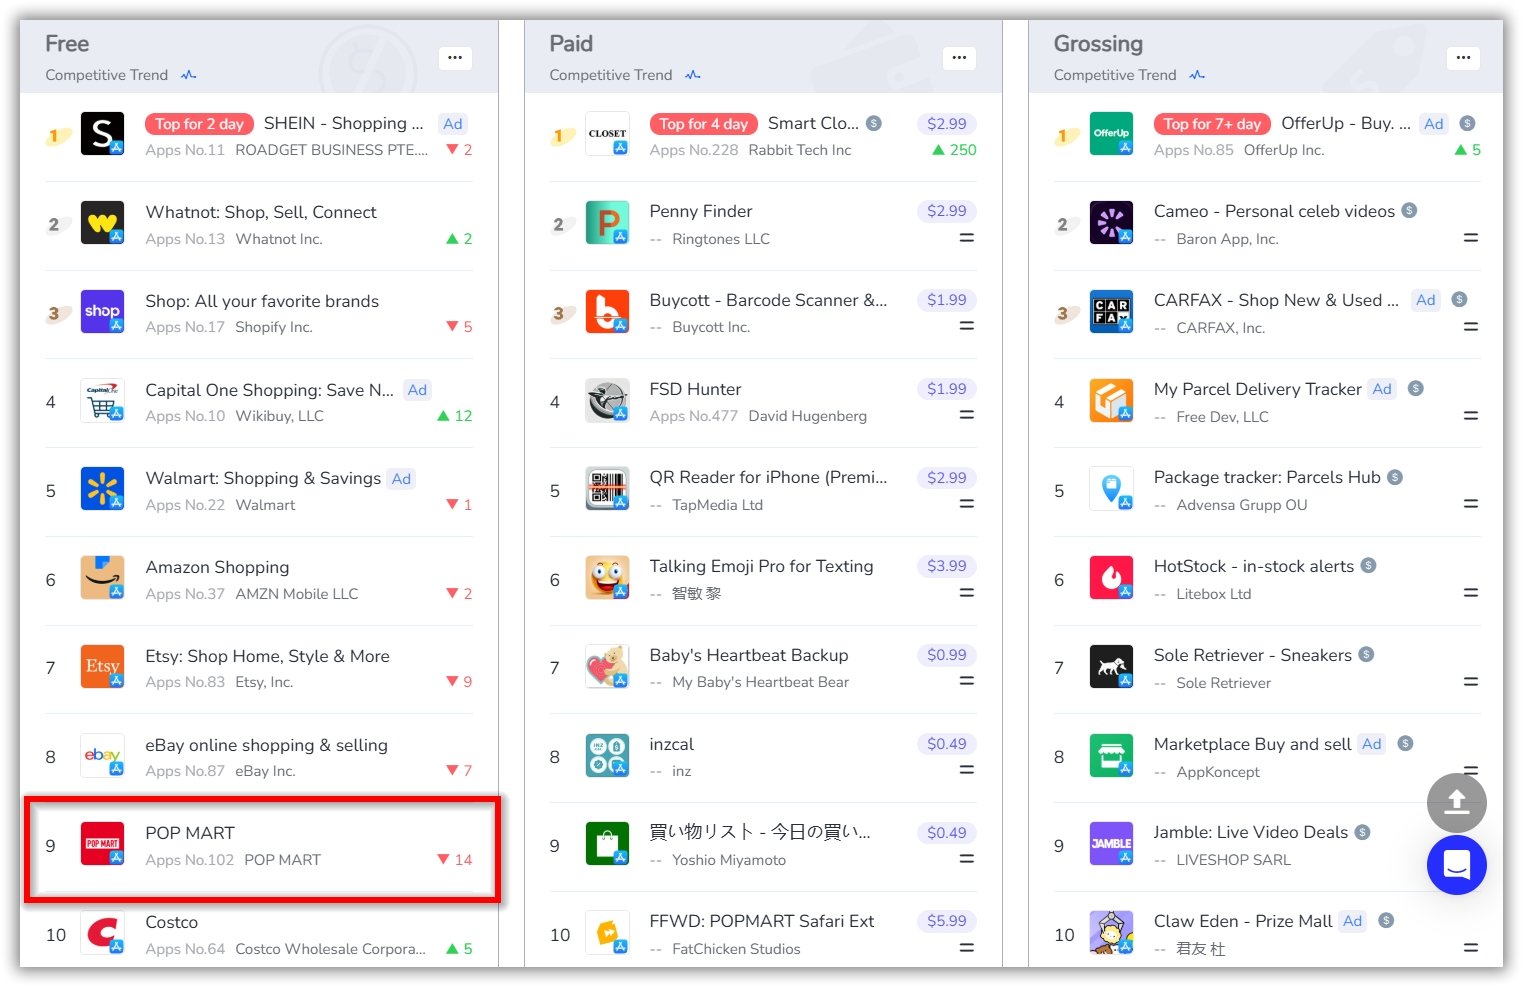Select developer Rabbit Tech Inc

pyautogui.click(x=800, y=150)
